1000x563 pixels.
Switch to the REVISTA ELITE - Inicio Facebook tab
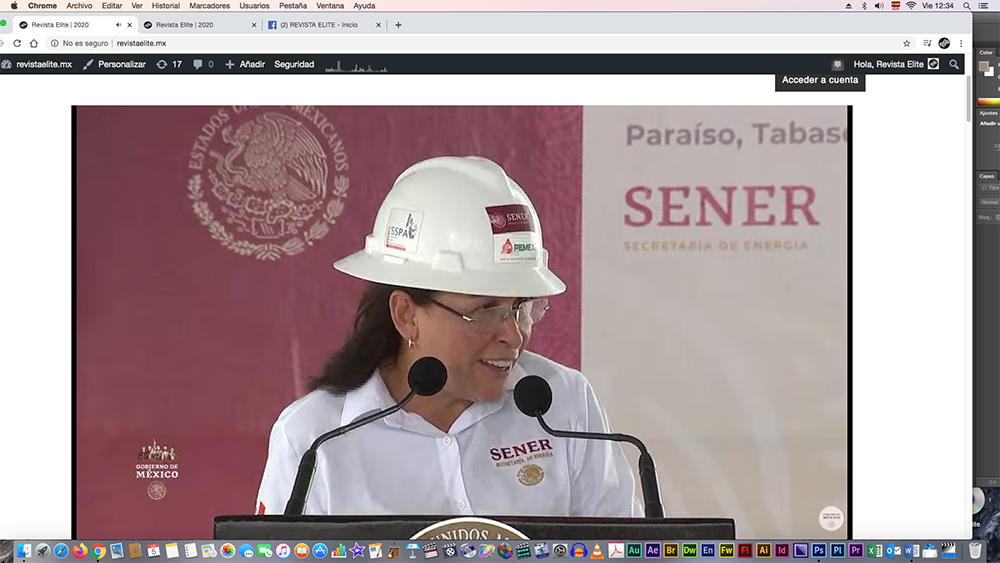323,25
